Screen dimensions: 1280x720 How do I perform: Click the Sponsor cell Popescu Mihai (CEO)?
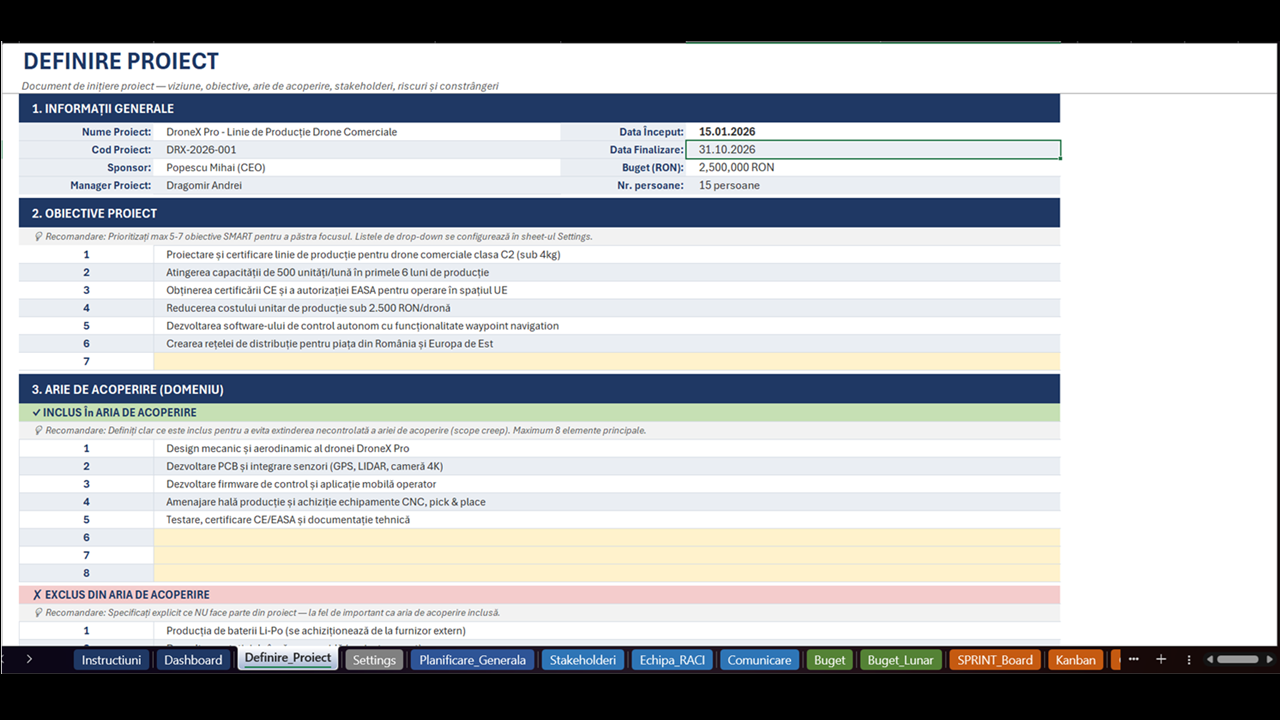pyautogui.click(x=357, y=168)
